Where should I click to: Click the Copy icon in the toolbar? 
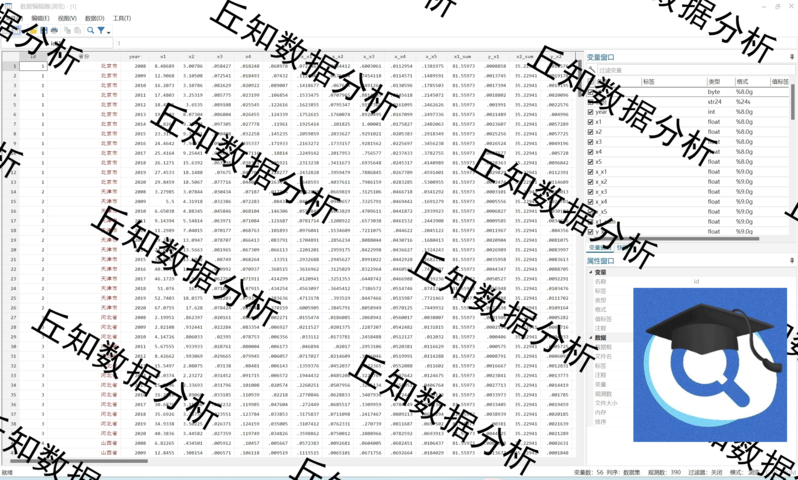click(67, 31)
